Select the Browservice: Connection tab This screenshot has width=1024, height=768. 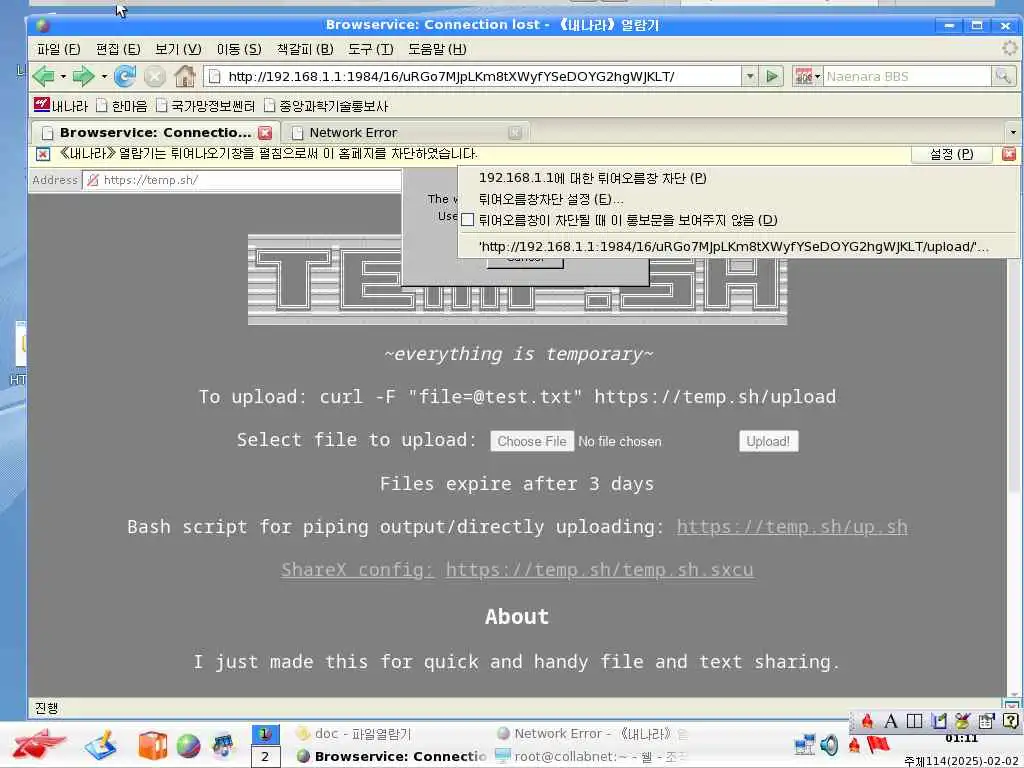(x=155, y=133)
